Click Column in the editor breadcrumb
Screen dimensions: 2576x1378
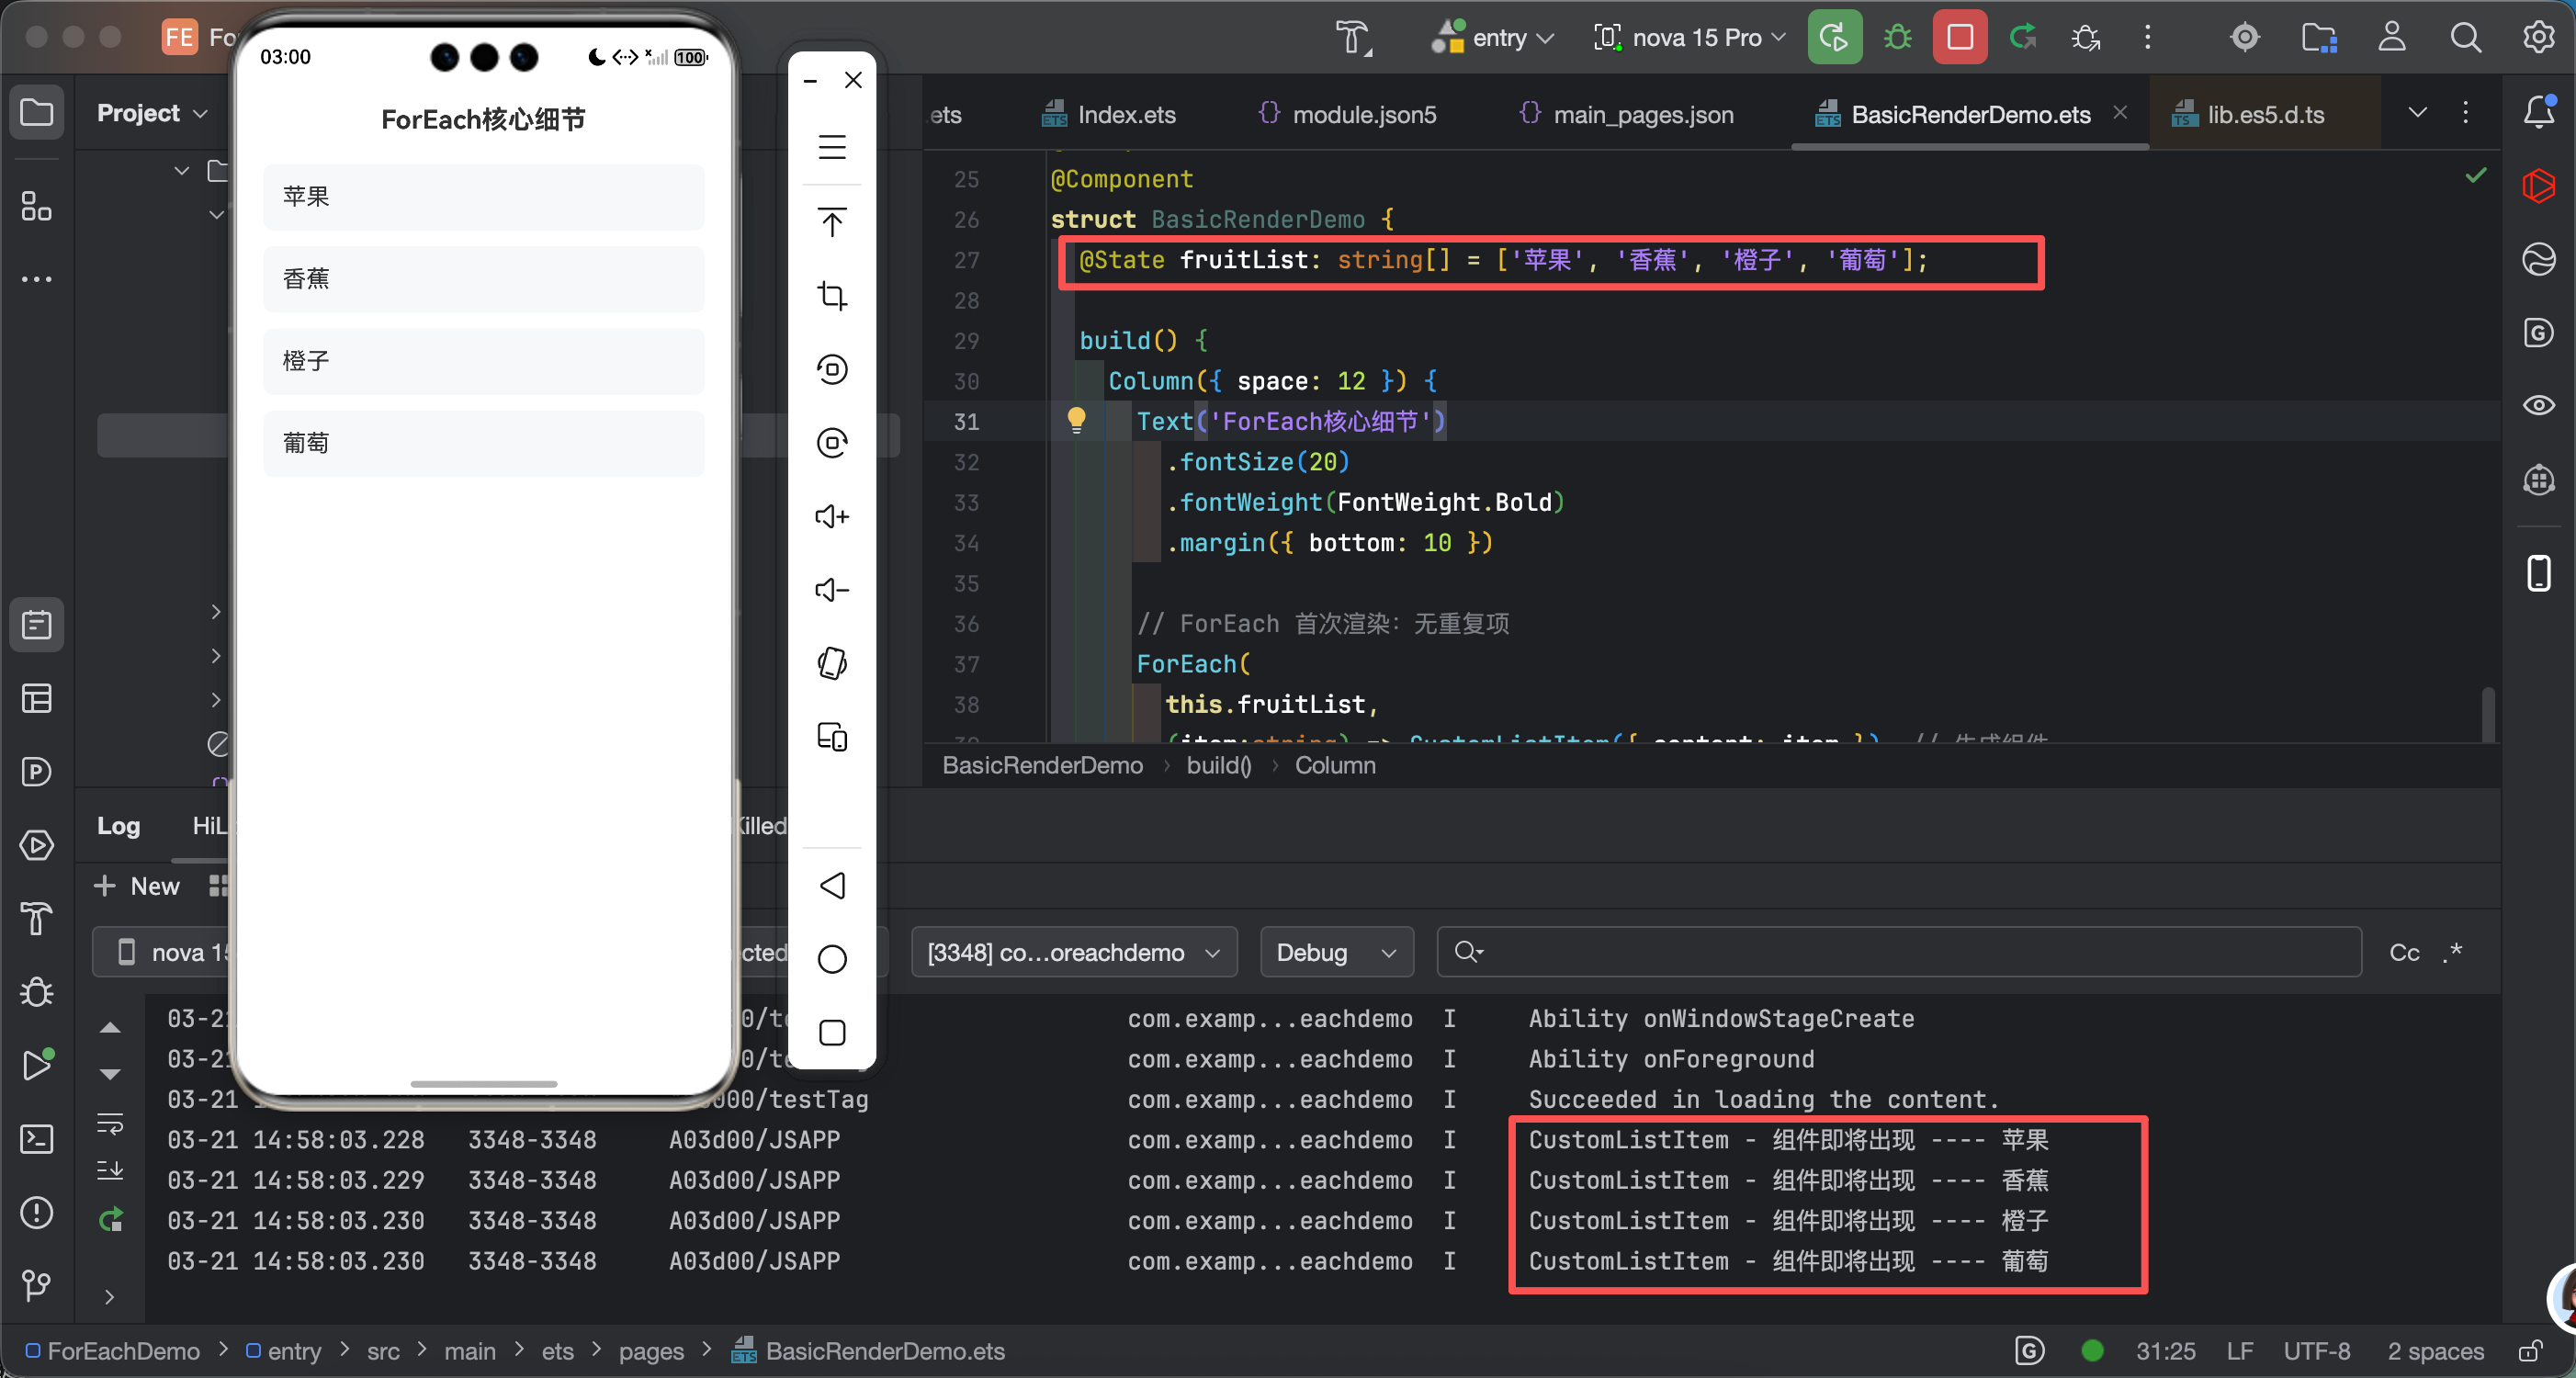(1335, 765)
